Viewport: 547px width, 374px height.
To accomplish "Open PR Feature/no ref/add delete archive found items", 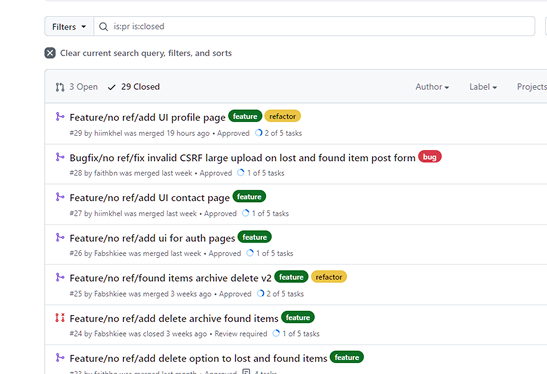I will point(174,319).
